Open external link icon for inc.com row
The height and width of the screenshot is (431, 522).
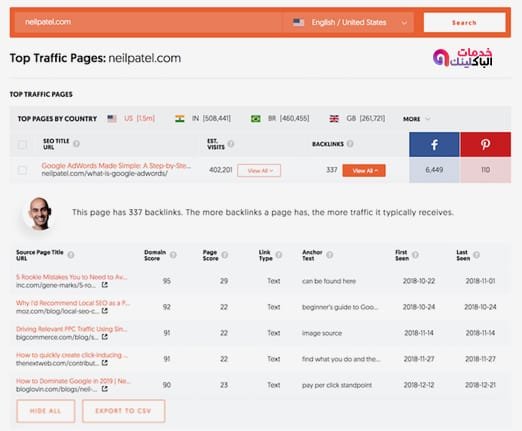point(105,285)
